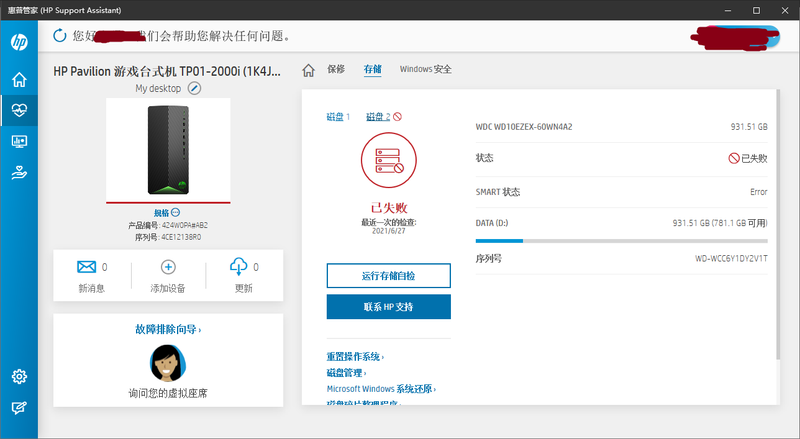Click the DATA (D:) usage bar
Image resolution: width=800 pixels, height=439 pixels.
[x=621, y=240]
